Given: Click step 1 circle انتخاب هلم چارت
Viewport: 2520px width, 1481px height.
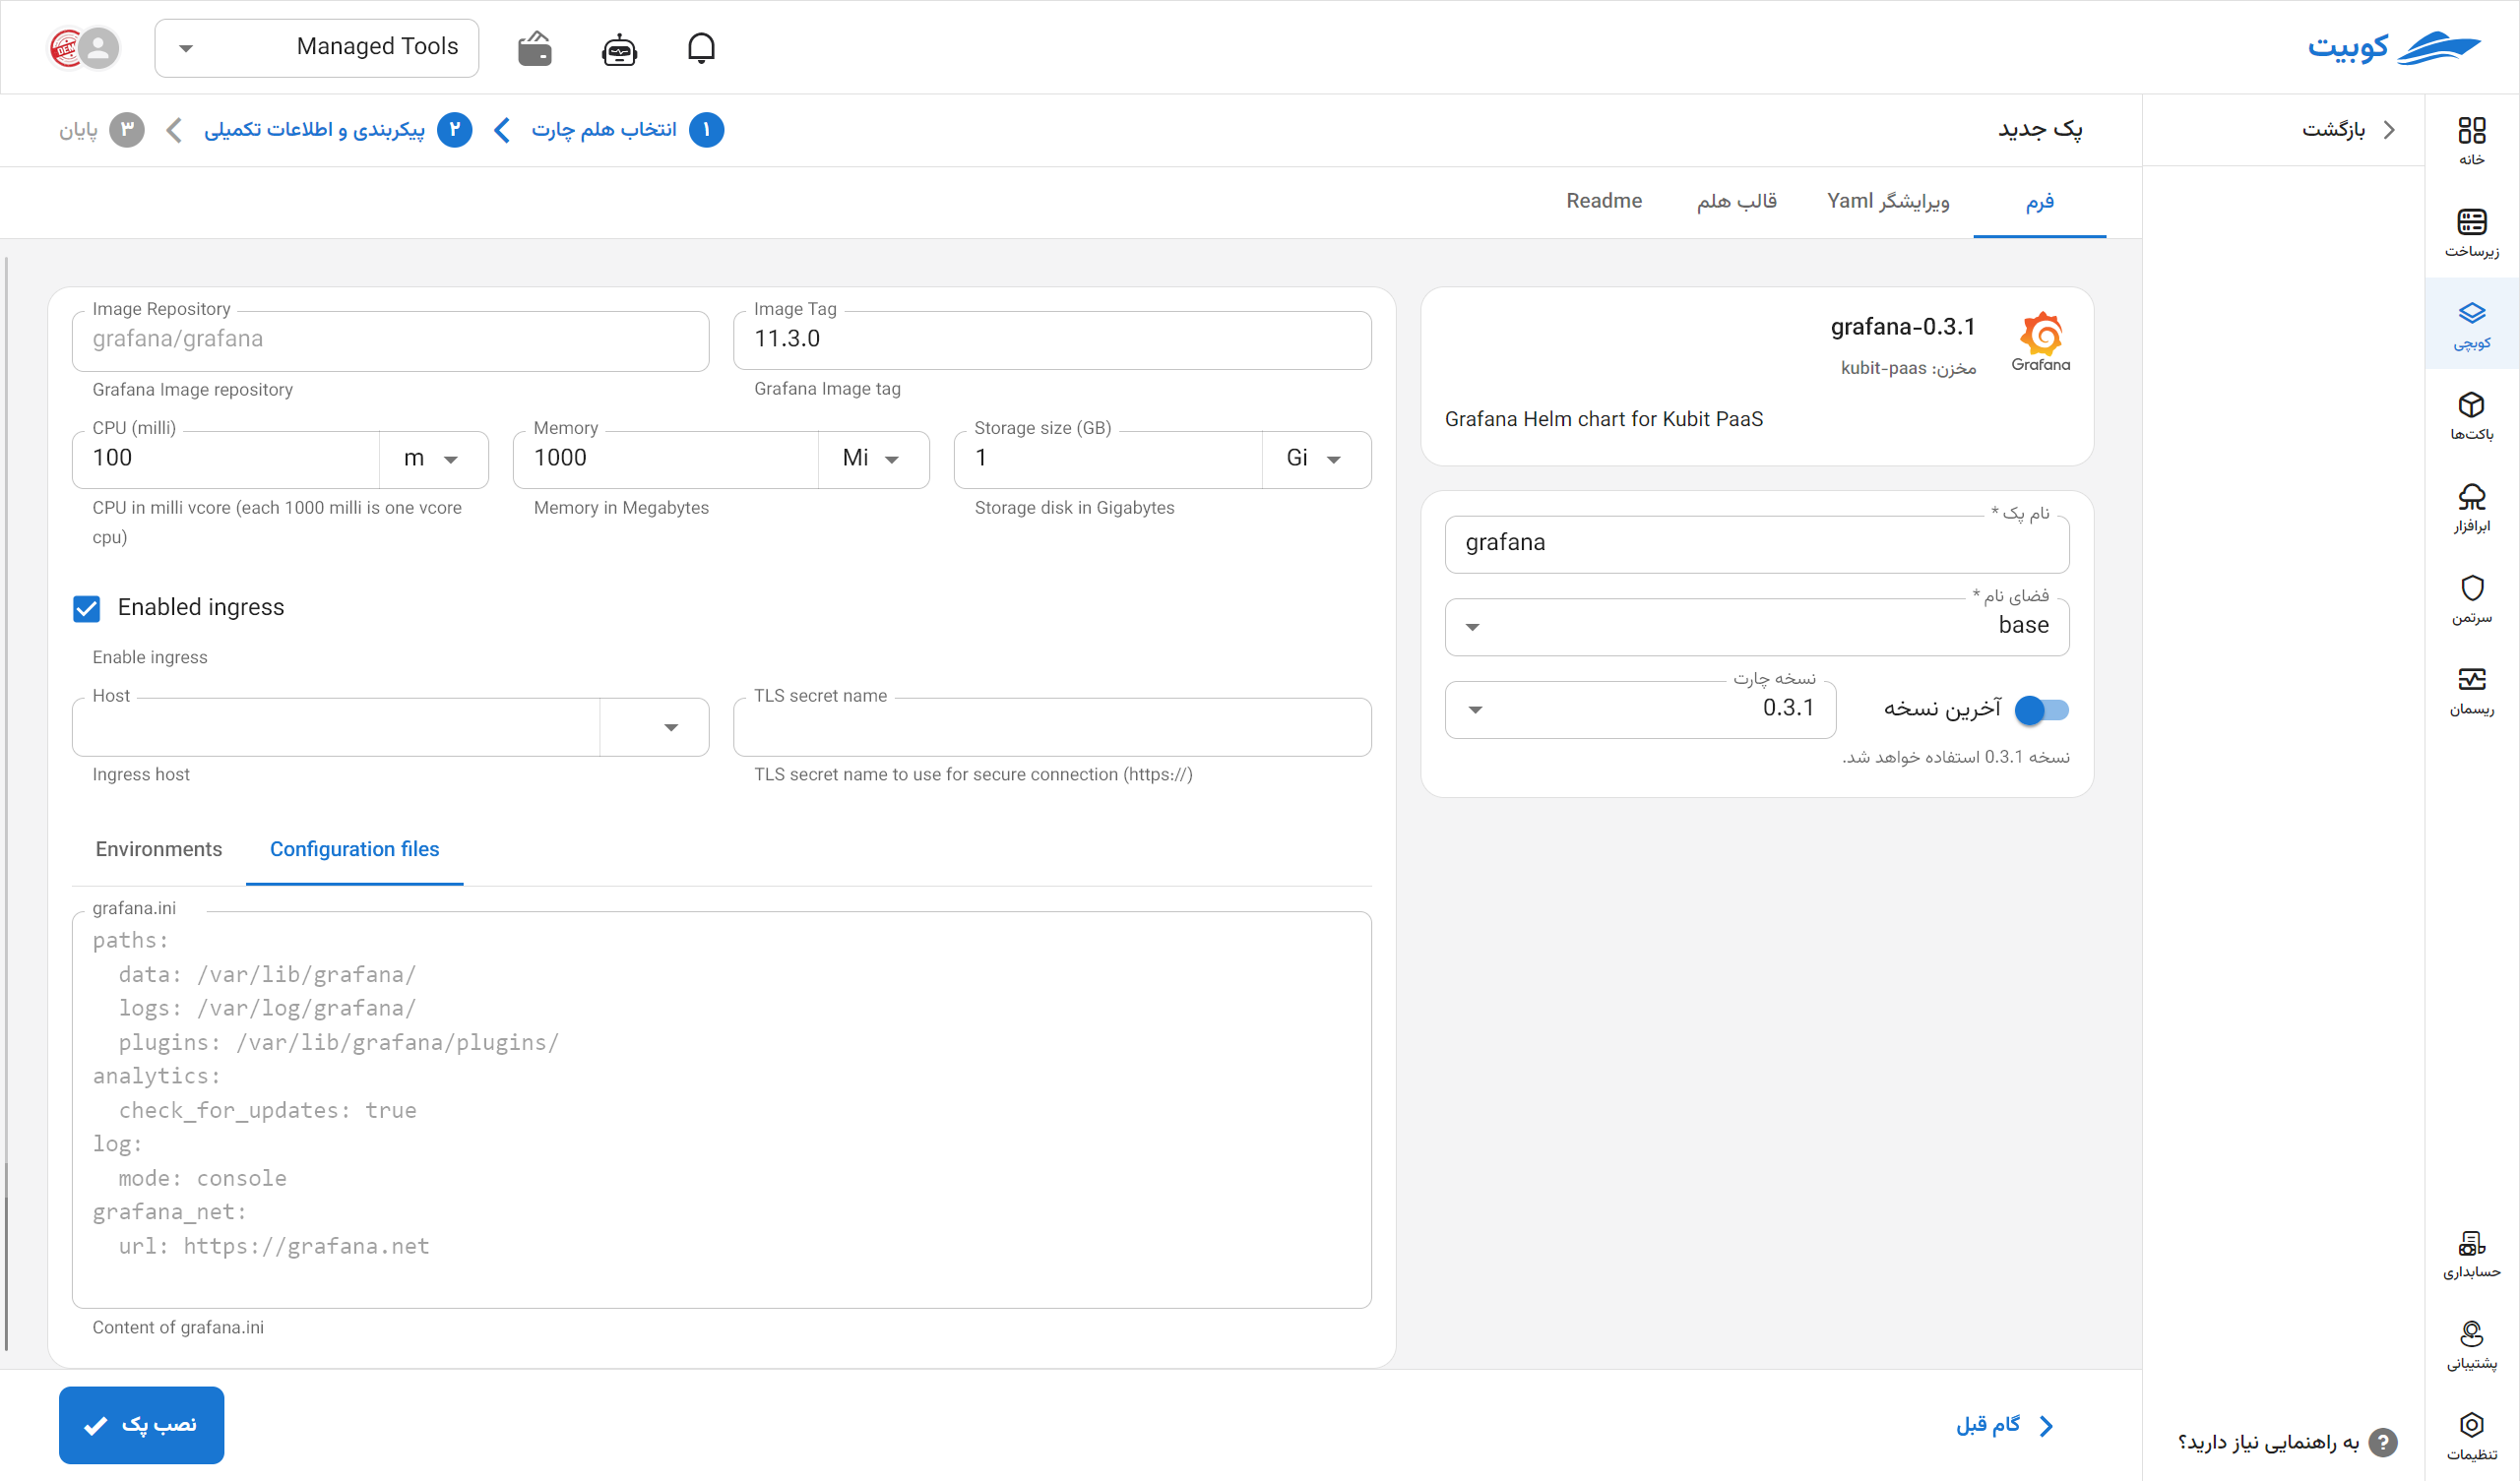Looking at the screenshot, I should (x=706, y=130).
